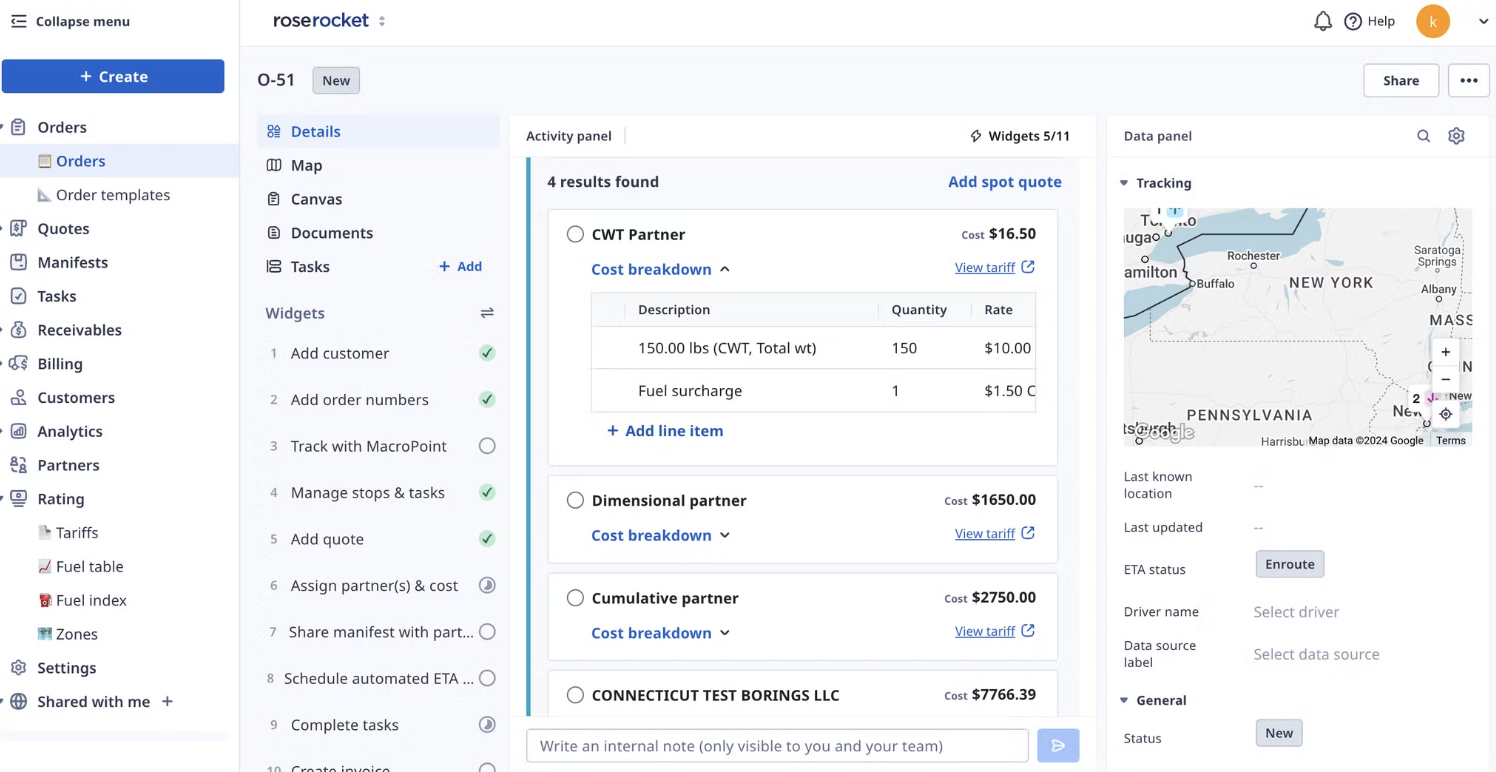Image resolution: width=1496 pixels, height=772 pixels.
Task: Open Fuel table in sidebar
Action: point(89,566)
